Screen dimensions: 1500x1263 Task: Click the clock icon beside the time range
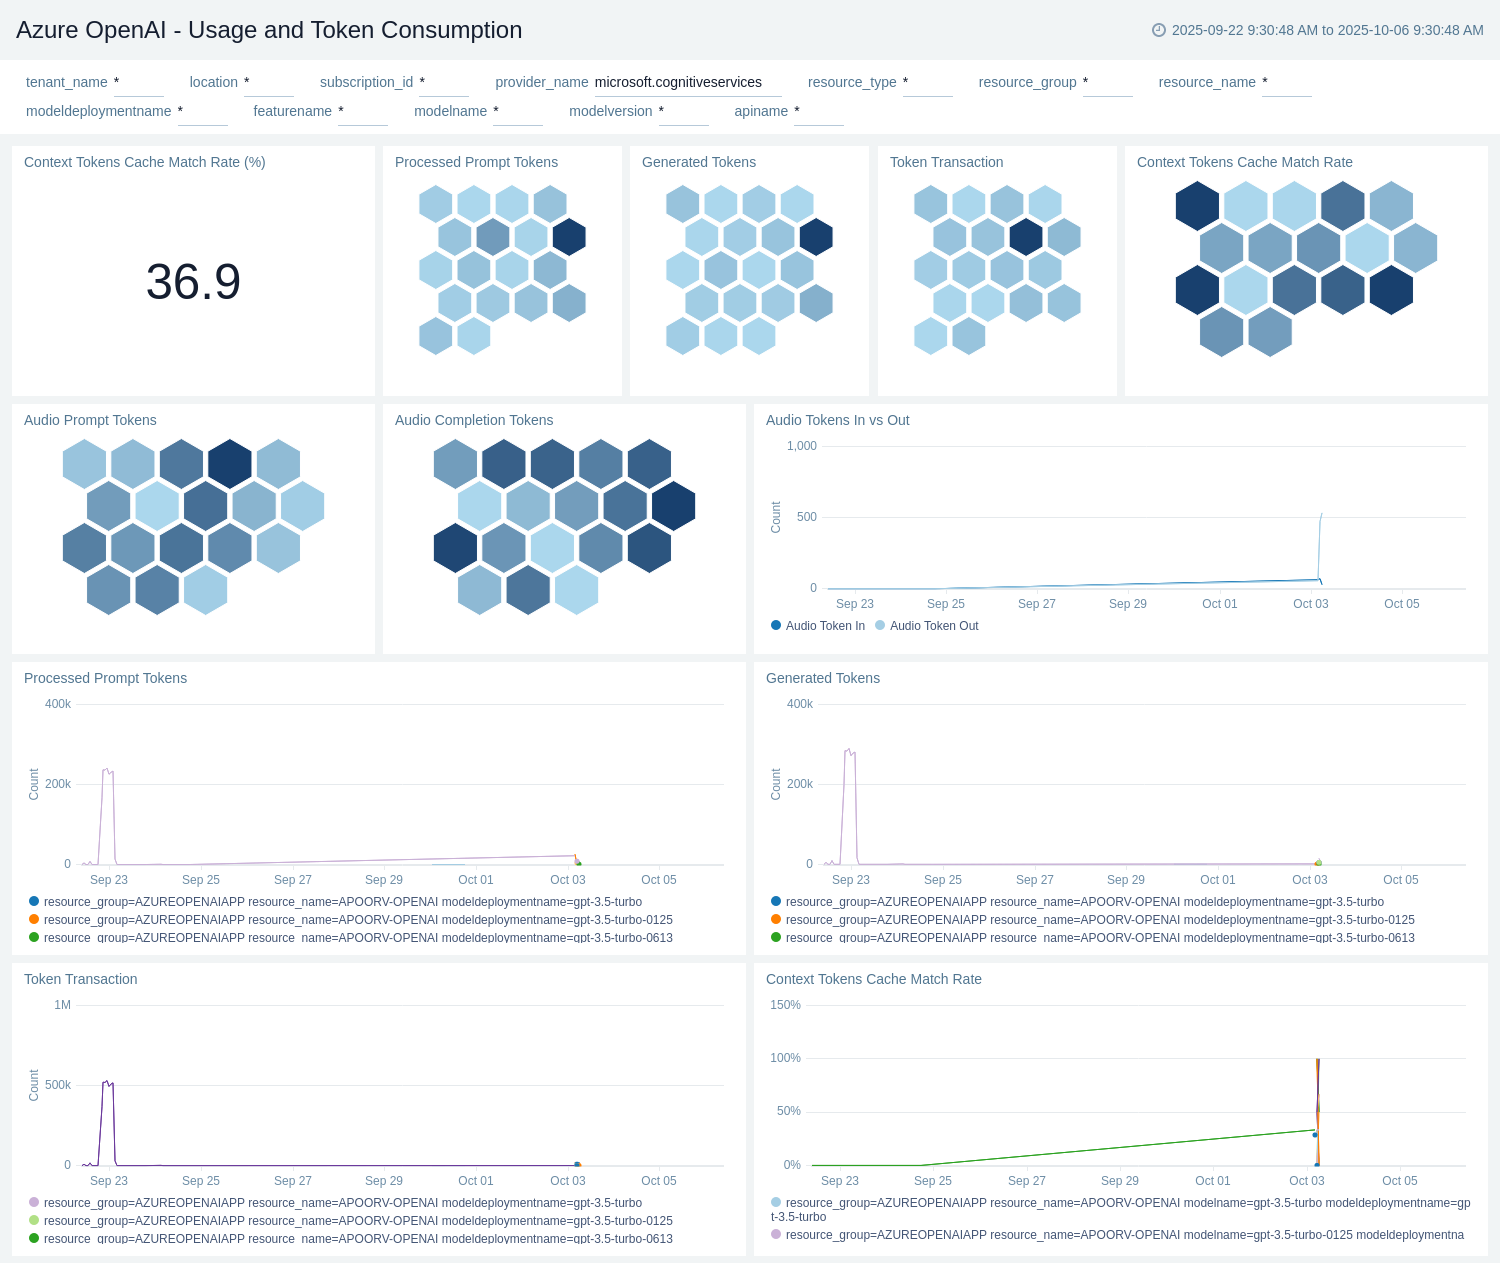tap(1159, 30)
